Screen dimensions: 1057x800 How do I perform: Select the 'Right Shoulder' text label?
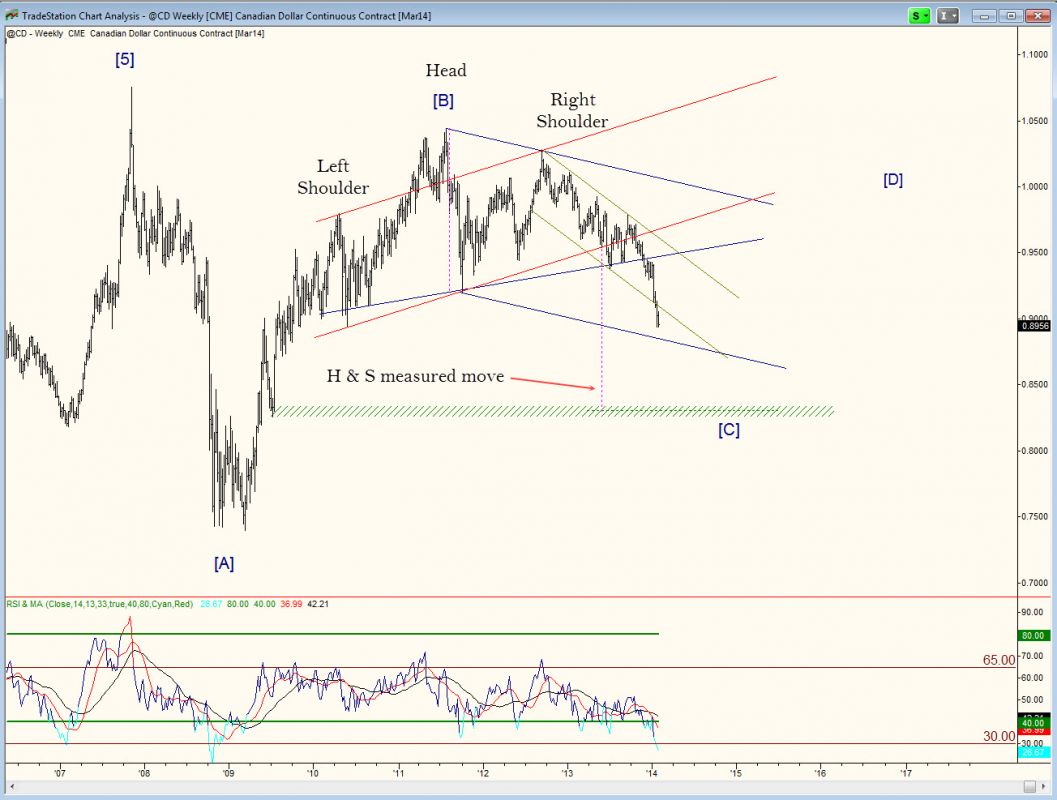pos(572,110)
